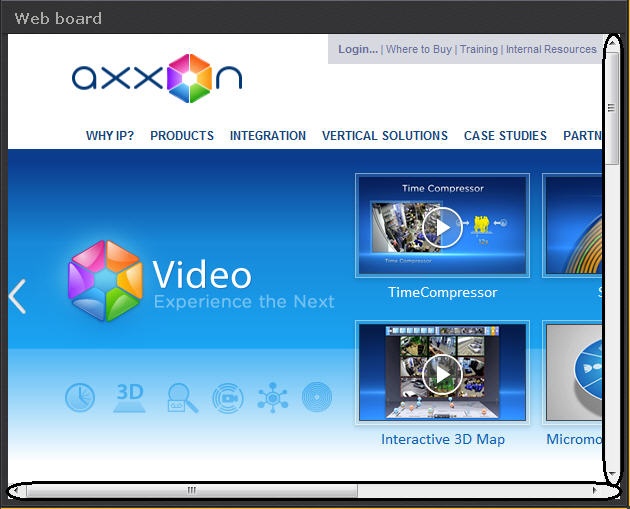Select the camera target feature icon
This screenshot has height=509, width=630.
pos(228,398)
